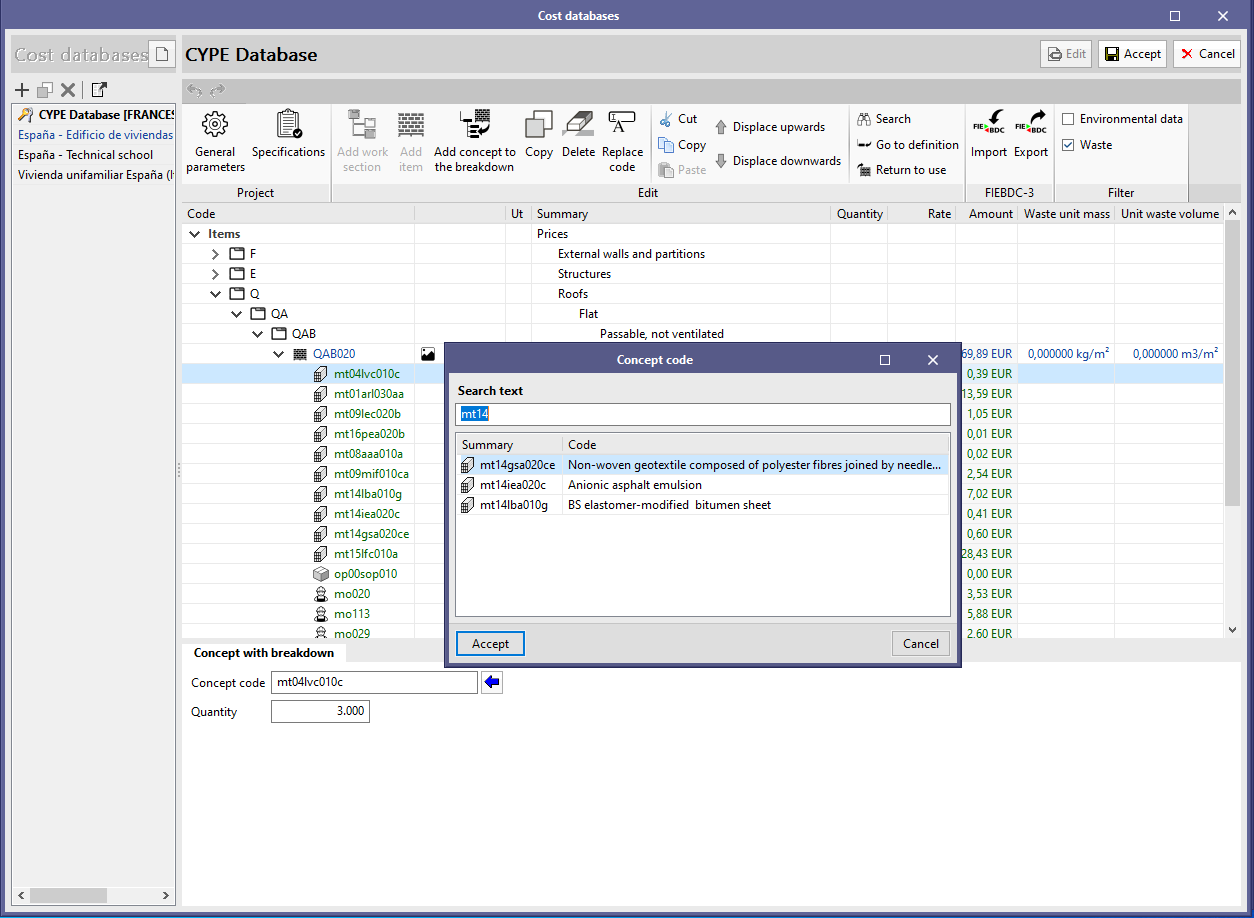Accept the selected concept code

pos(490,644)
